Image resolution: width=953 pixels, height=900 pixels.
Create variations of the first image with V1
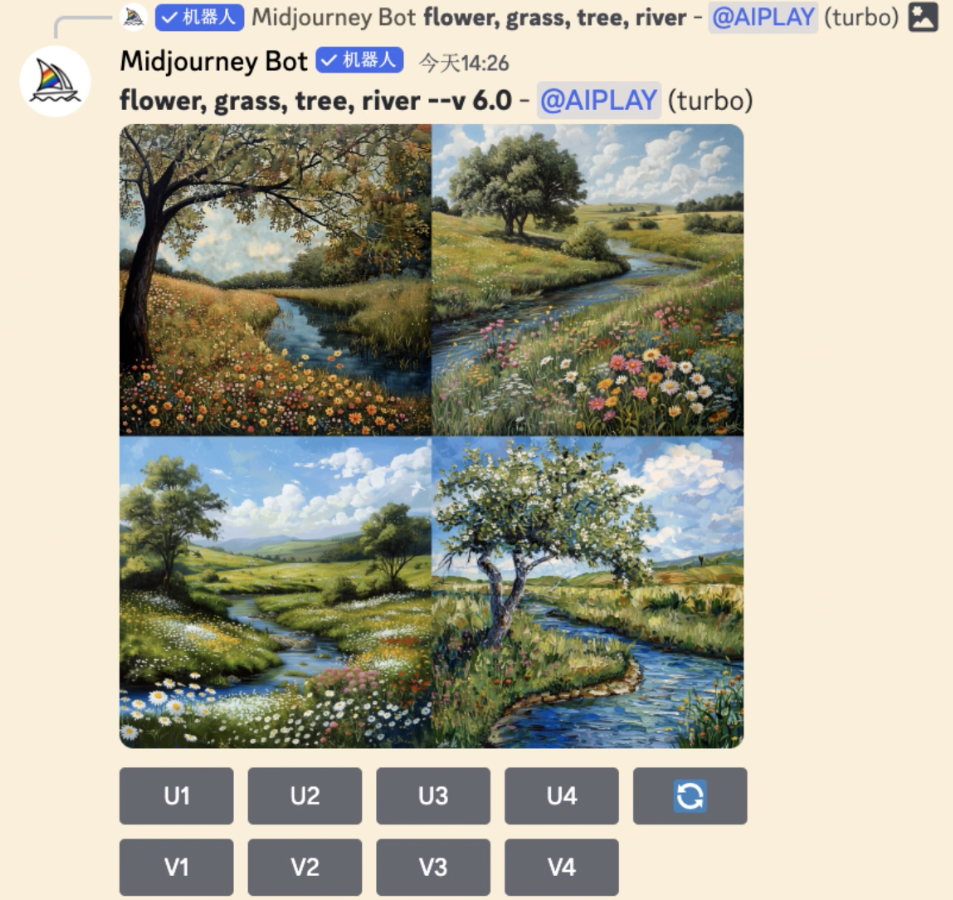[x=176, y=867]
